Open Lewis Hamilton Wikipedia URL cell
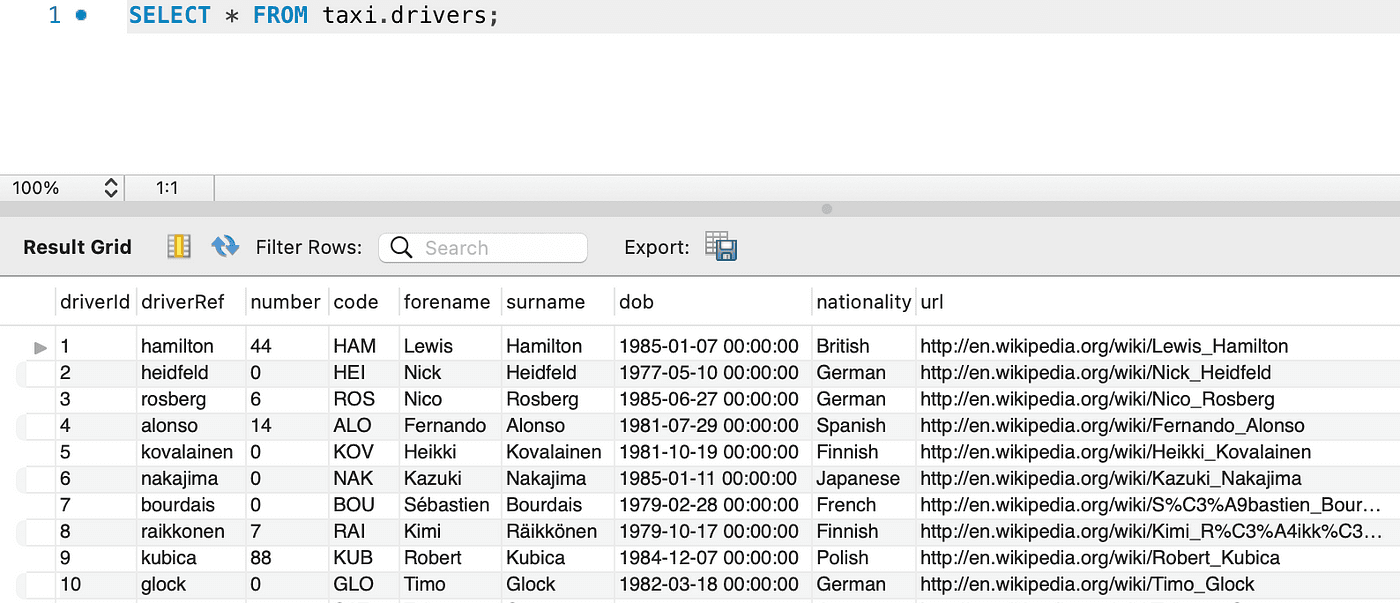Image resolution: width=1400 pixels, height=603 pixels. point(1103,346)
